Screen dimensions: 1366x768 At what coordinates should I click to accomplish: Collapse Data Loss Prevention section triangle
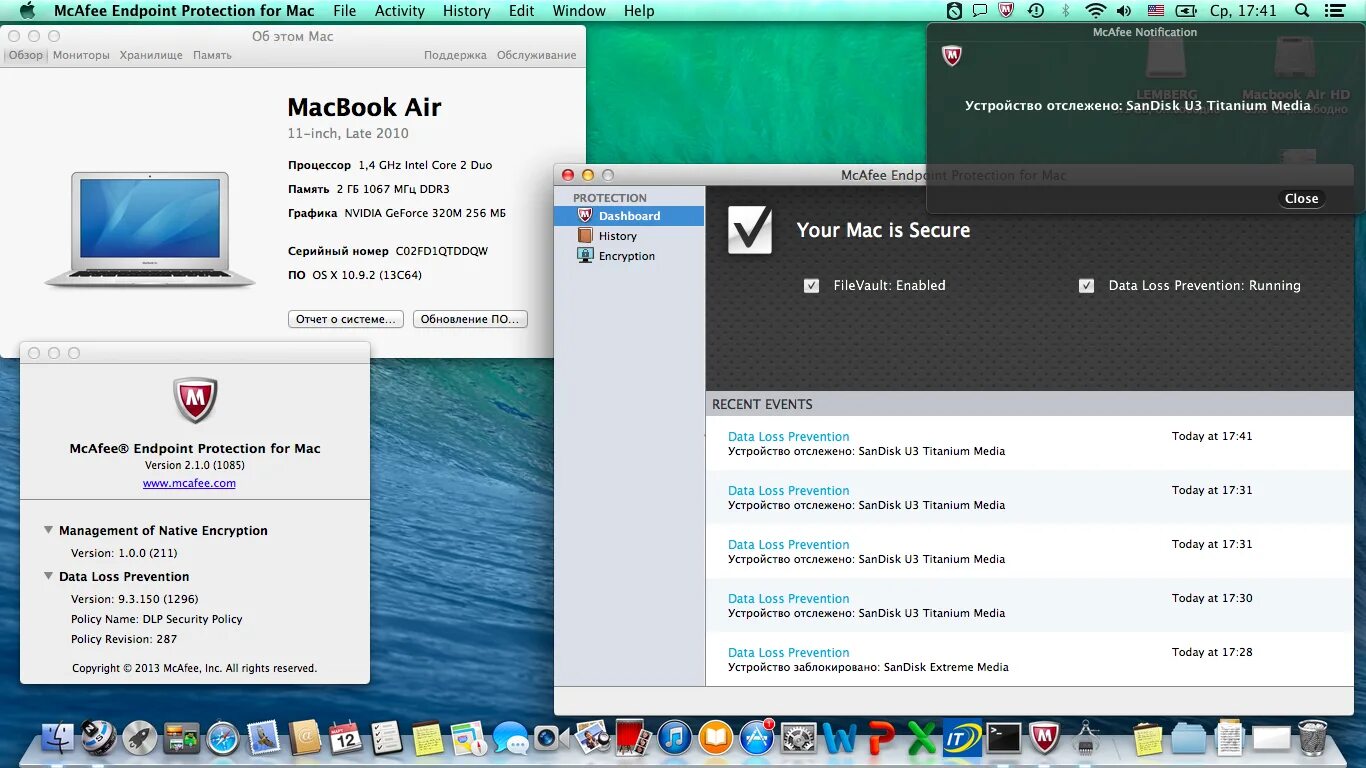pyautogui.click(x=49, y=576)
